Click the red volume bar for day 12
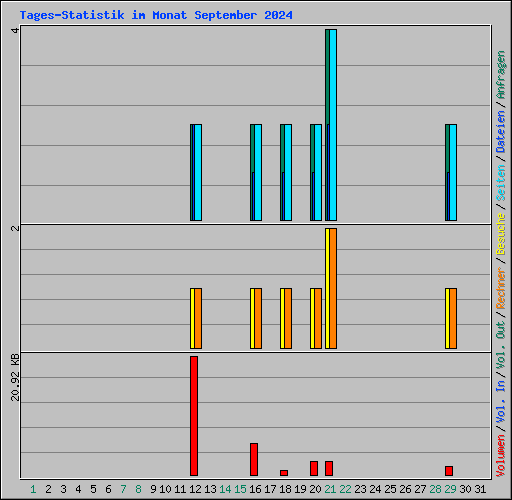This screenshot has height=500, width=512. tap(194, 416)
